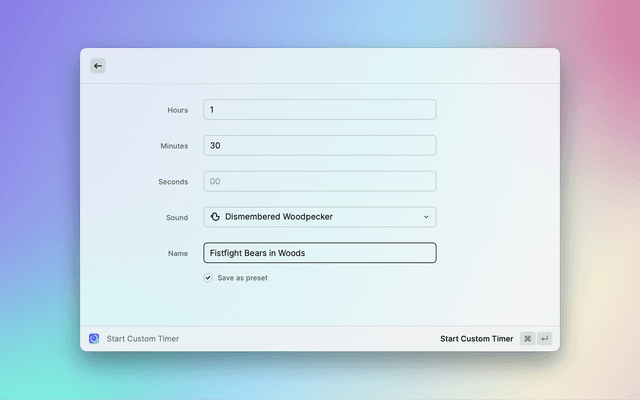Screen dimensions: 640x400
Task: Click the back arrow button
Action: coord(97,66)
